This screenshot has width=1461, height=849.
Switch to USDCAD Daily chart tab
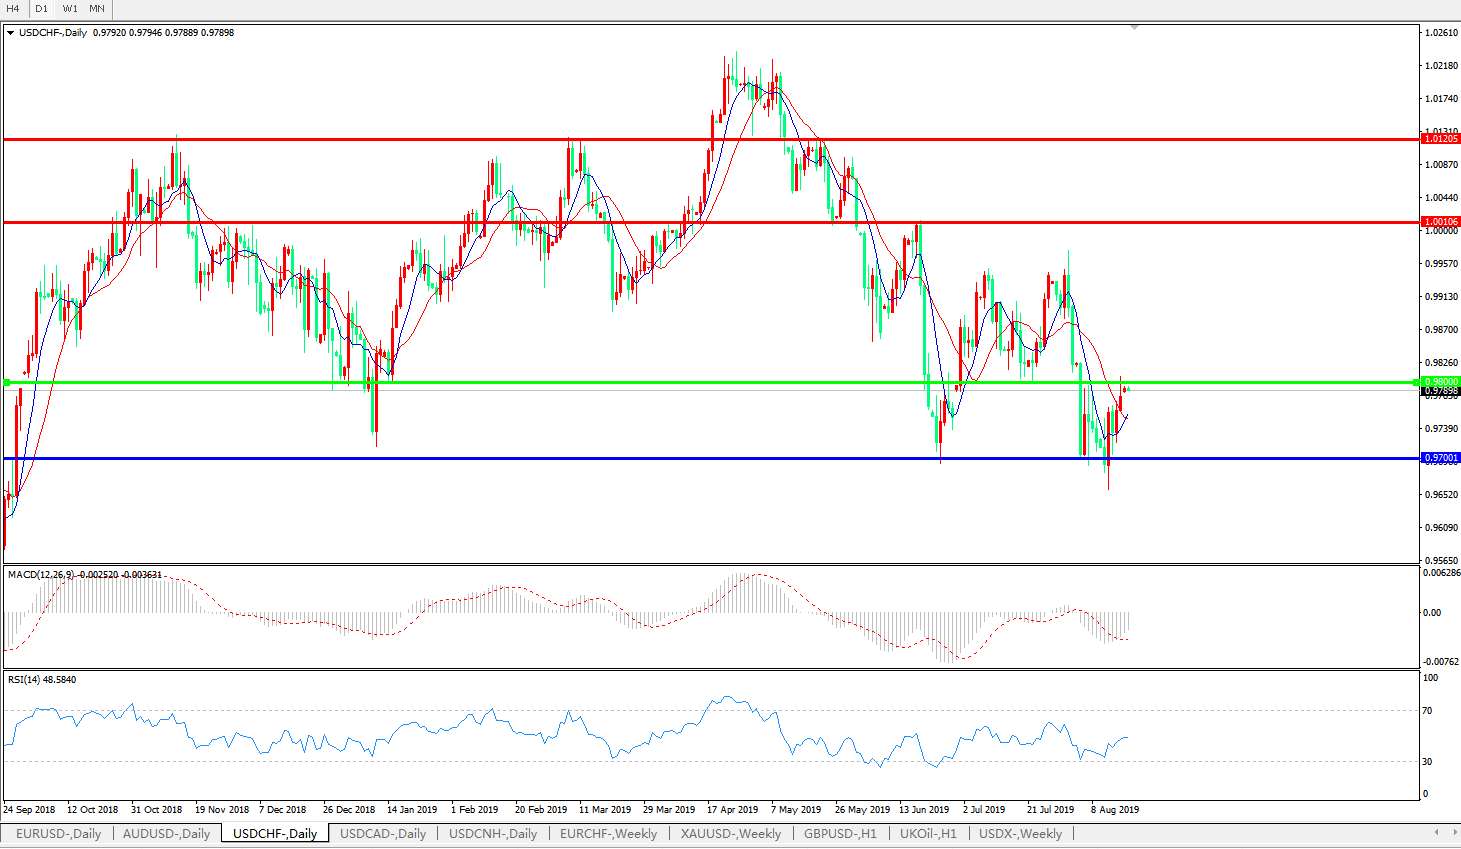click(383, 834)
